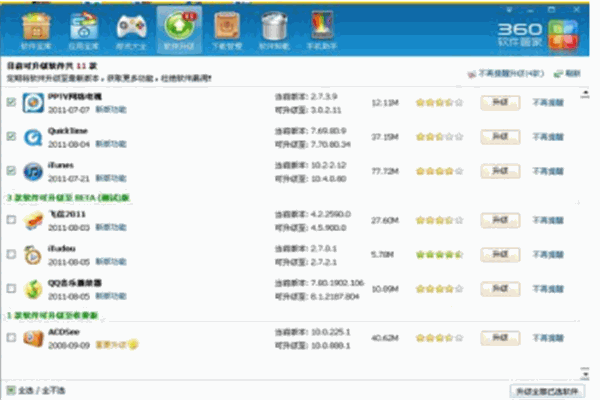
Task: Click 不再提醒 link for iKudou
Action: click(x=548, y=255)
